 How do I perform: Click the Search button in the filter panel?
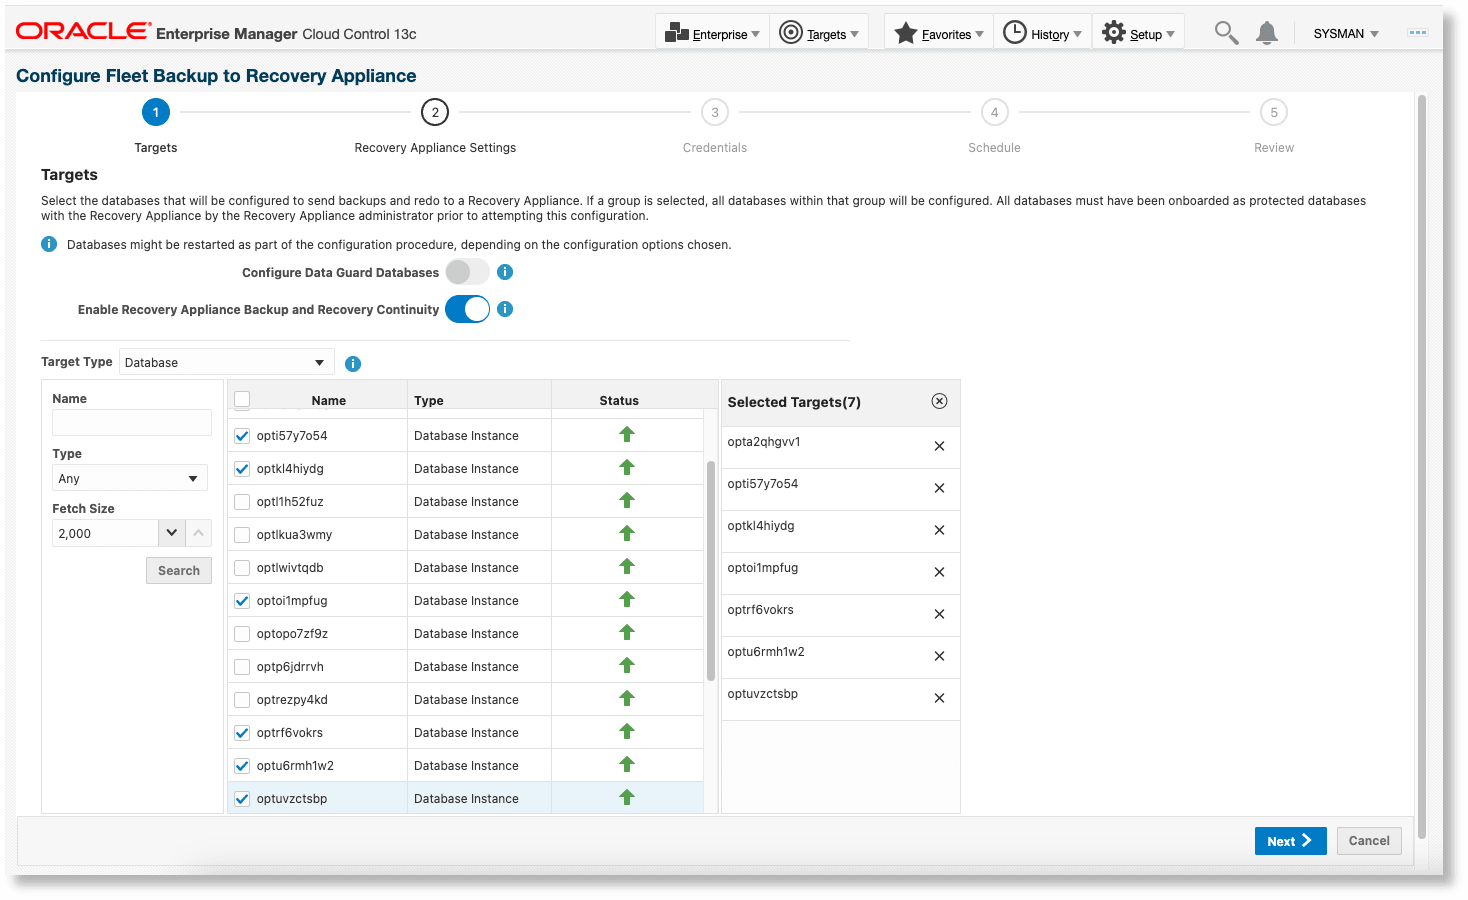point(178,569)
